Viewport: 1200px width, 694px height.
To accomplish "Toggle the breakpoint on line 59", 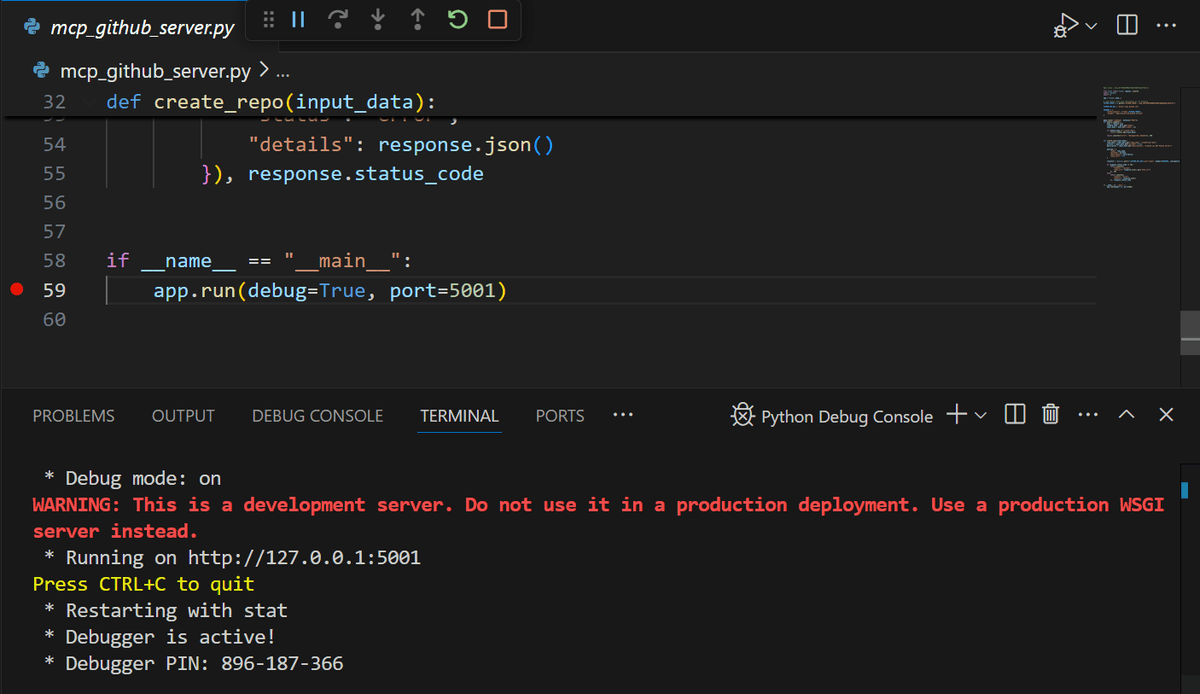I will tap(17, 290).
